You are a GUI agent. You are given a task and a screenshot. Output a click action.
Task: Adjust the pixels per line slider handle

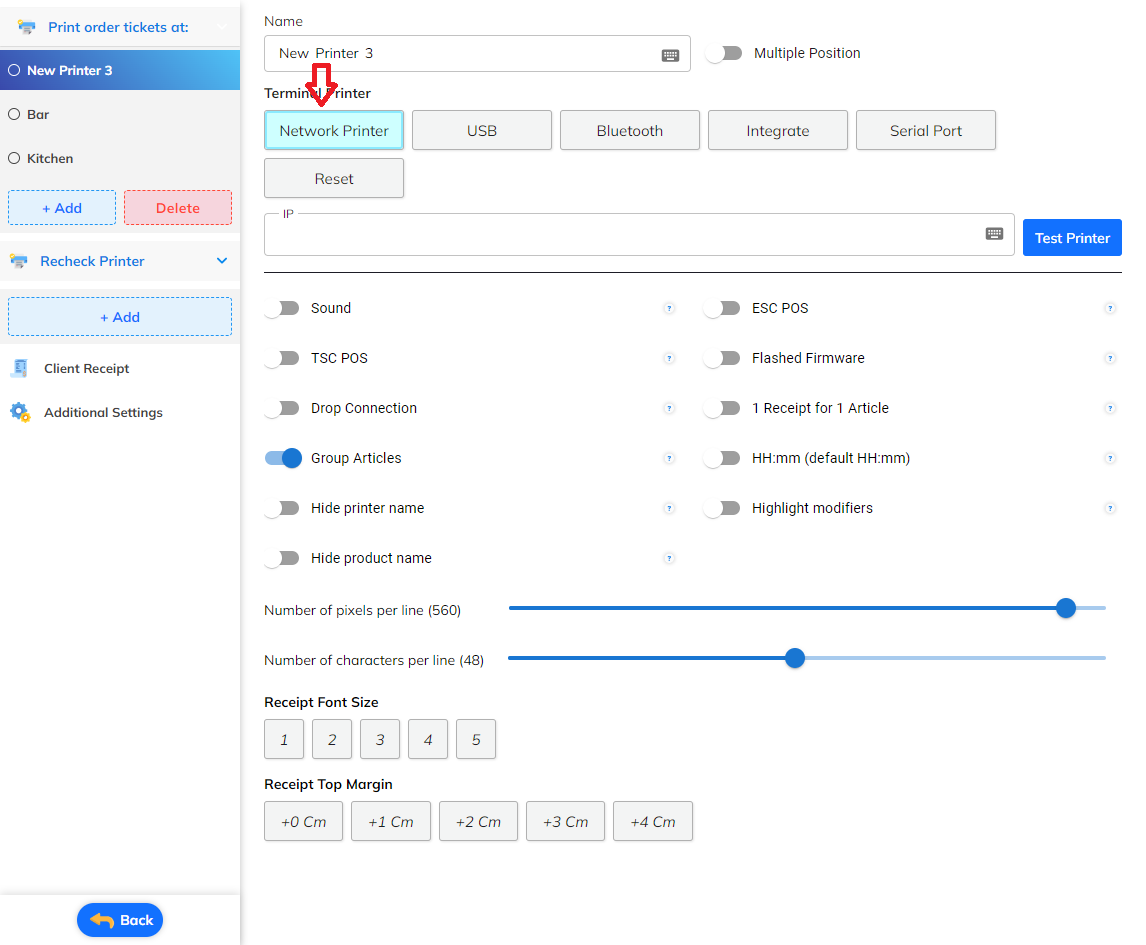click(x=1066, y=608)
